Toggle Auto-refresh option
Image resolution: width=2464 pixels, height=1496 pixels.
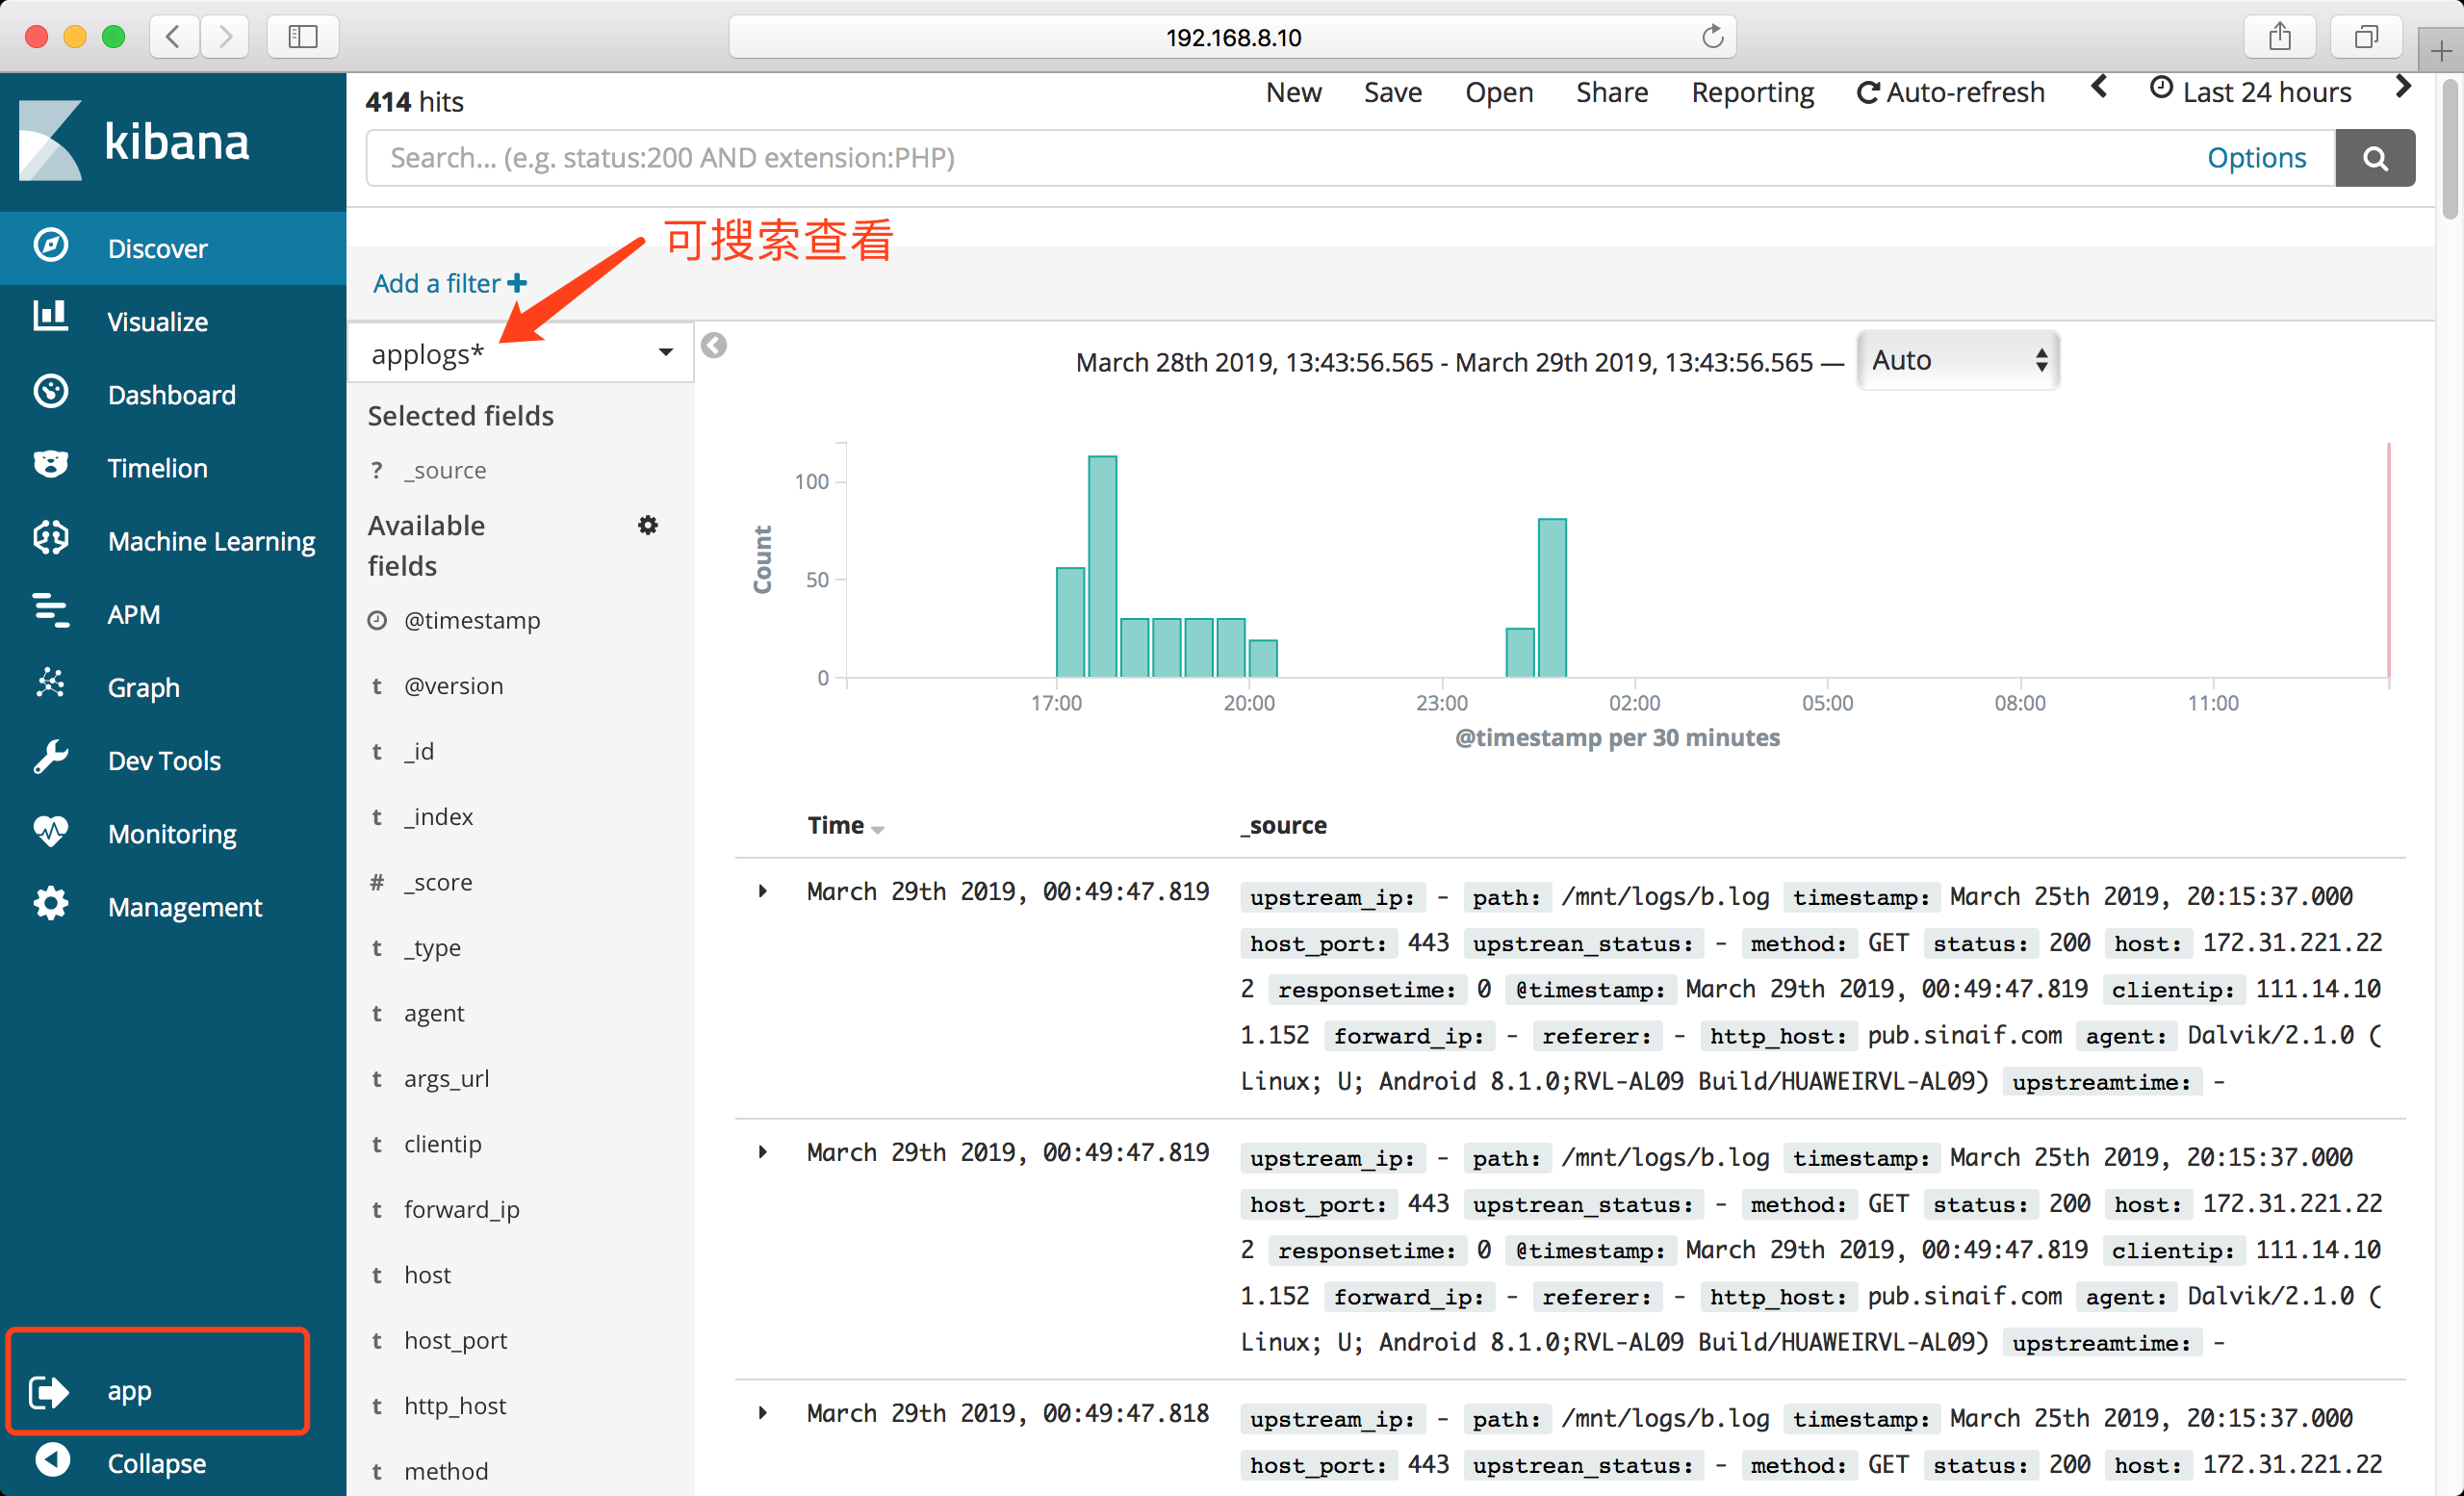(x=1950, y=92)
